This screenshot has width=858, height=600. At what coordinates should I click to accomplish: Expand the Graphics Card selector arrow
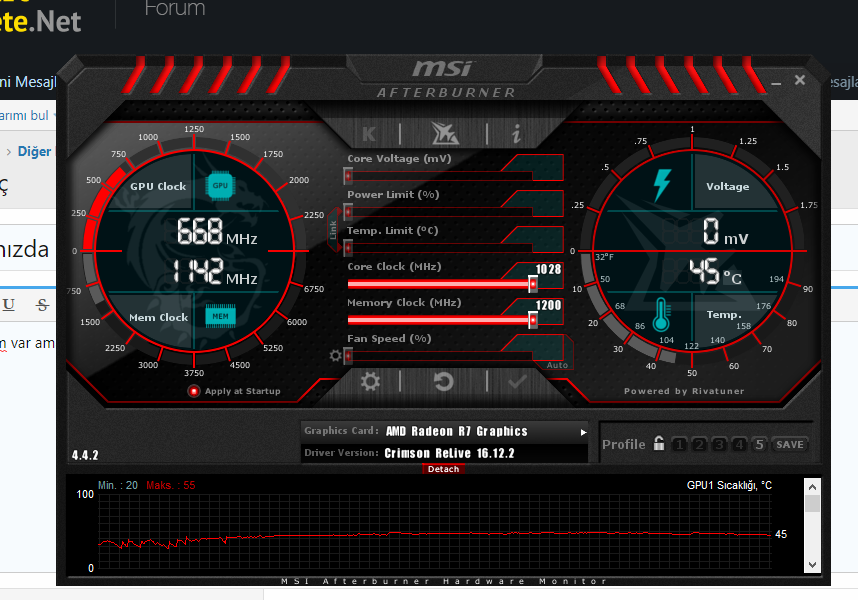583,432
